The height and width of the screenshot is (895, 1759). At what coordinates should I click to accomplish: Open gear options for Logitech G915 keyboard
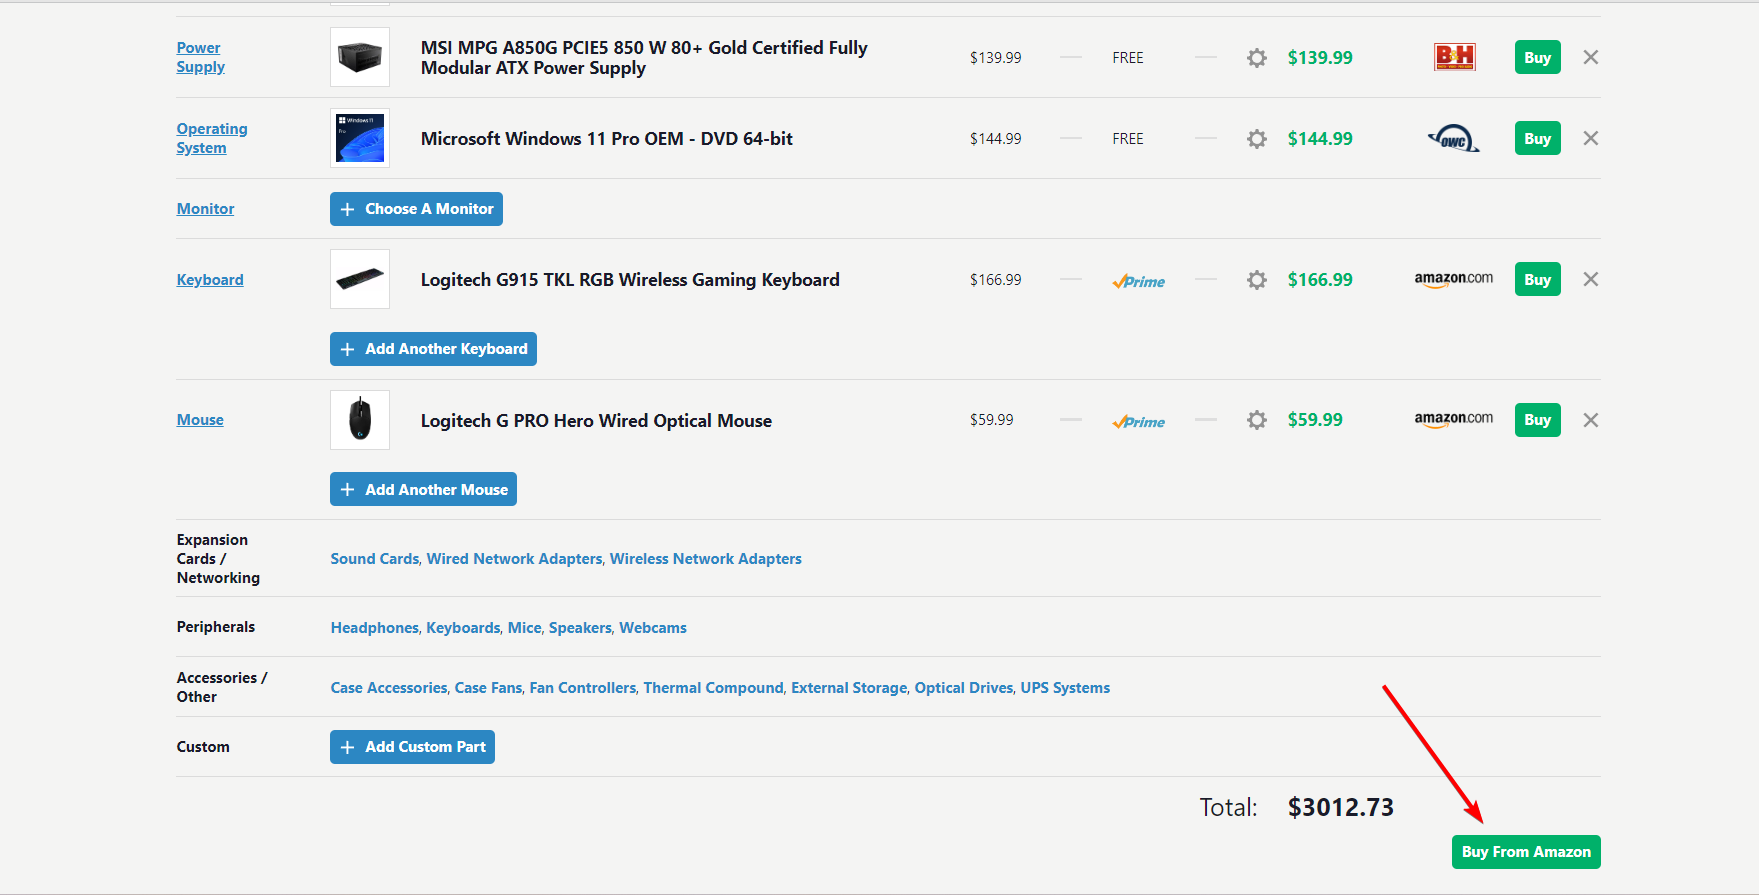pos(1257,280)
